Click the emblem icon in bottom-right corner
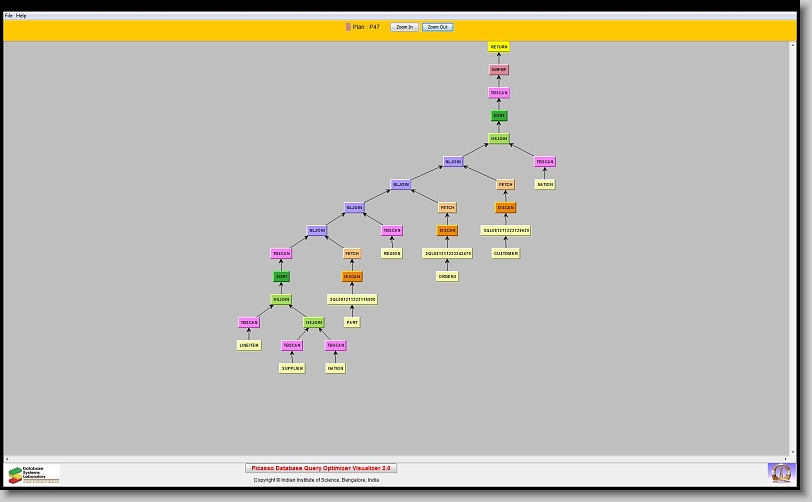The height and width of the screenshot is (502, 812). tap(779, 472)
